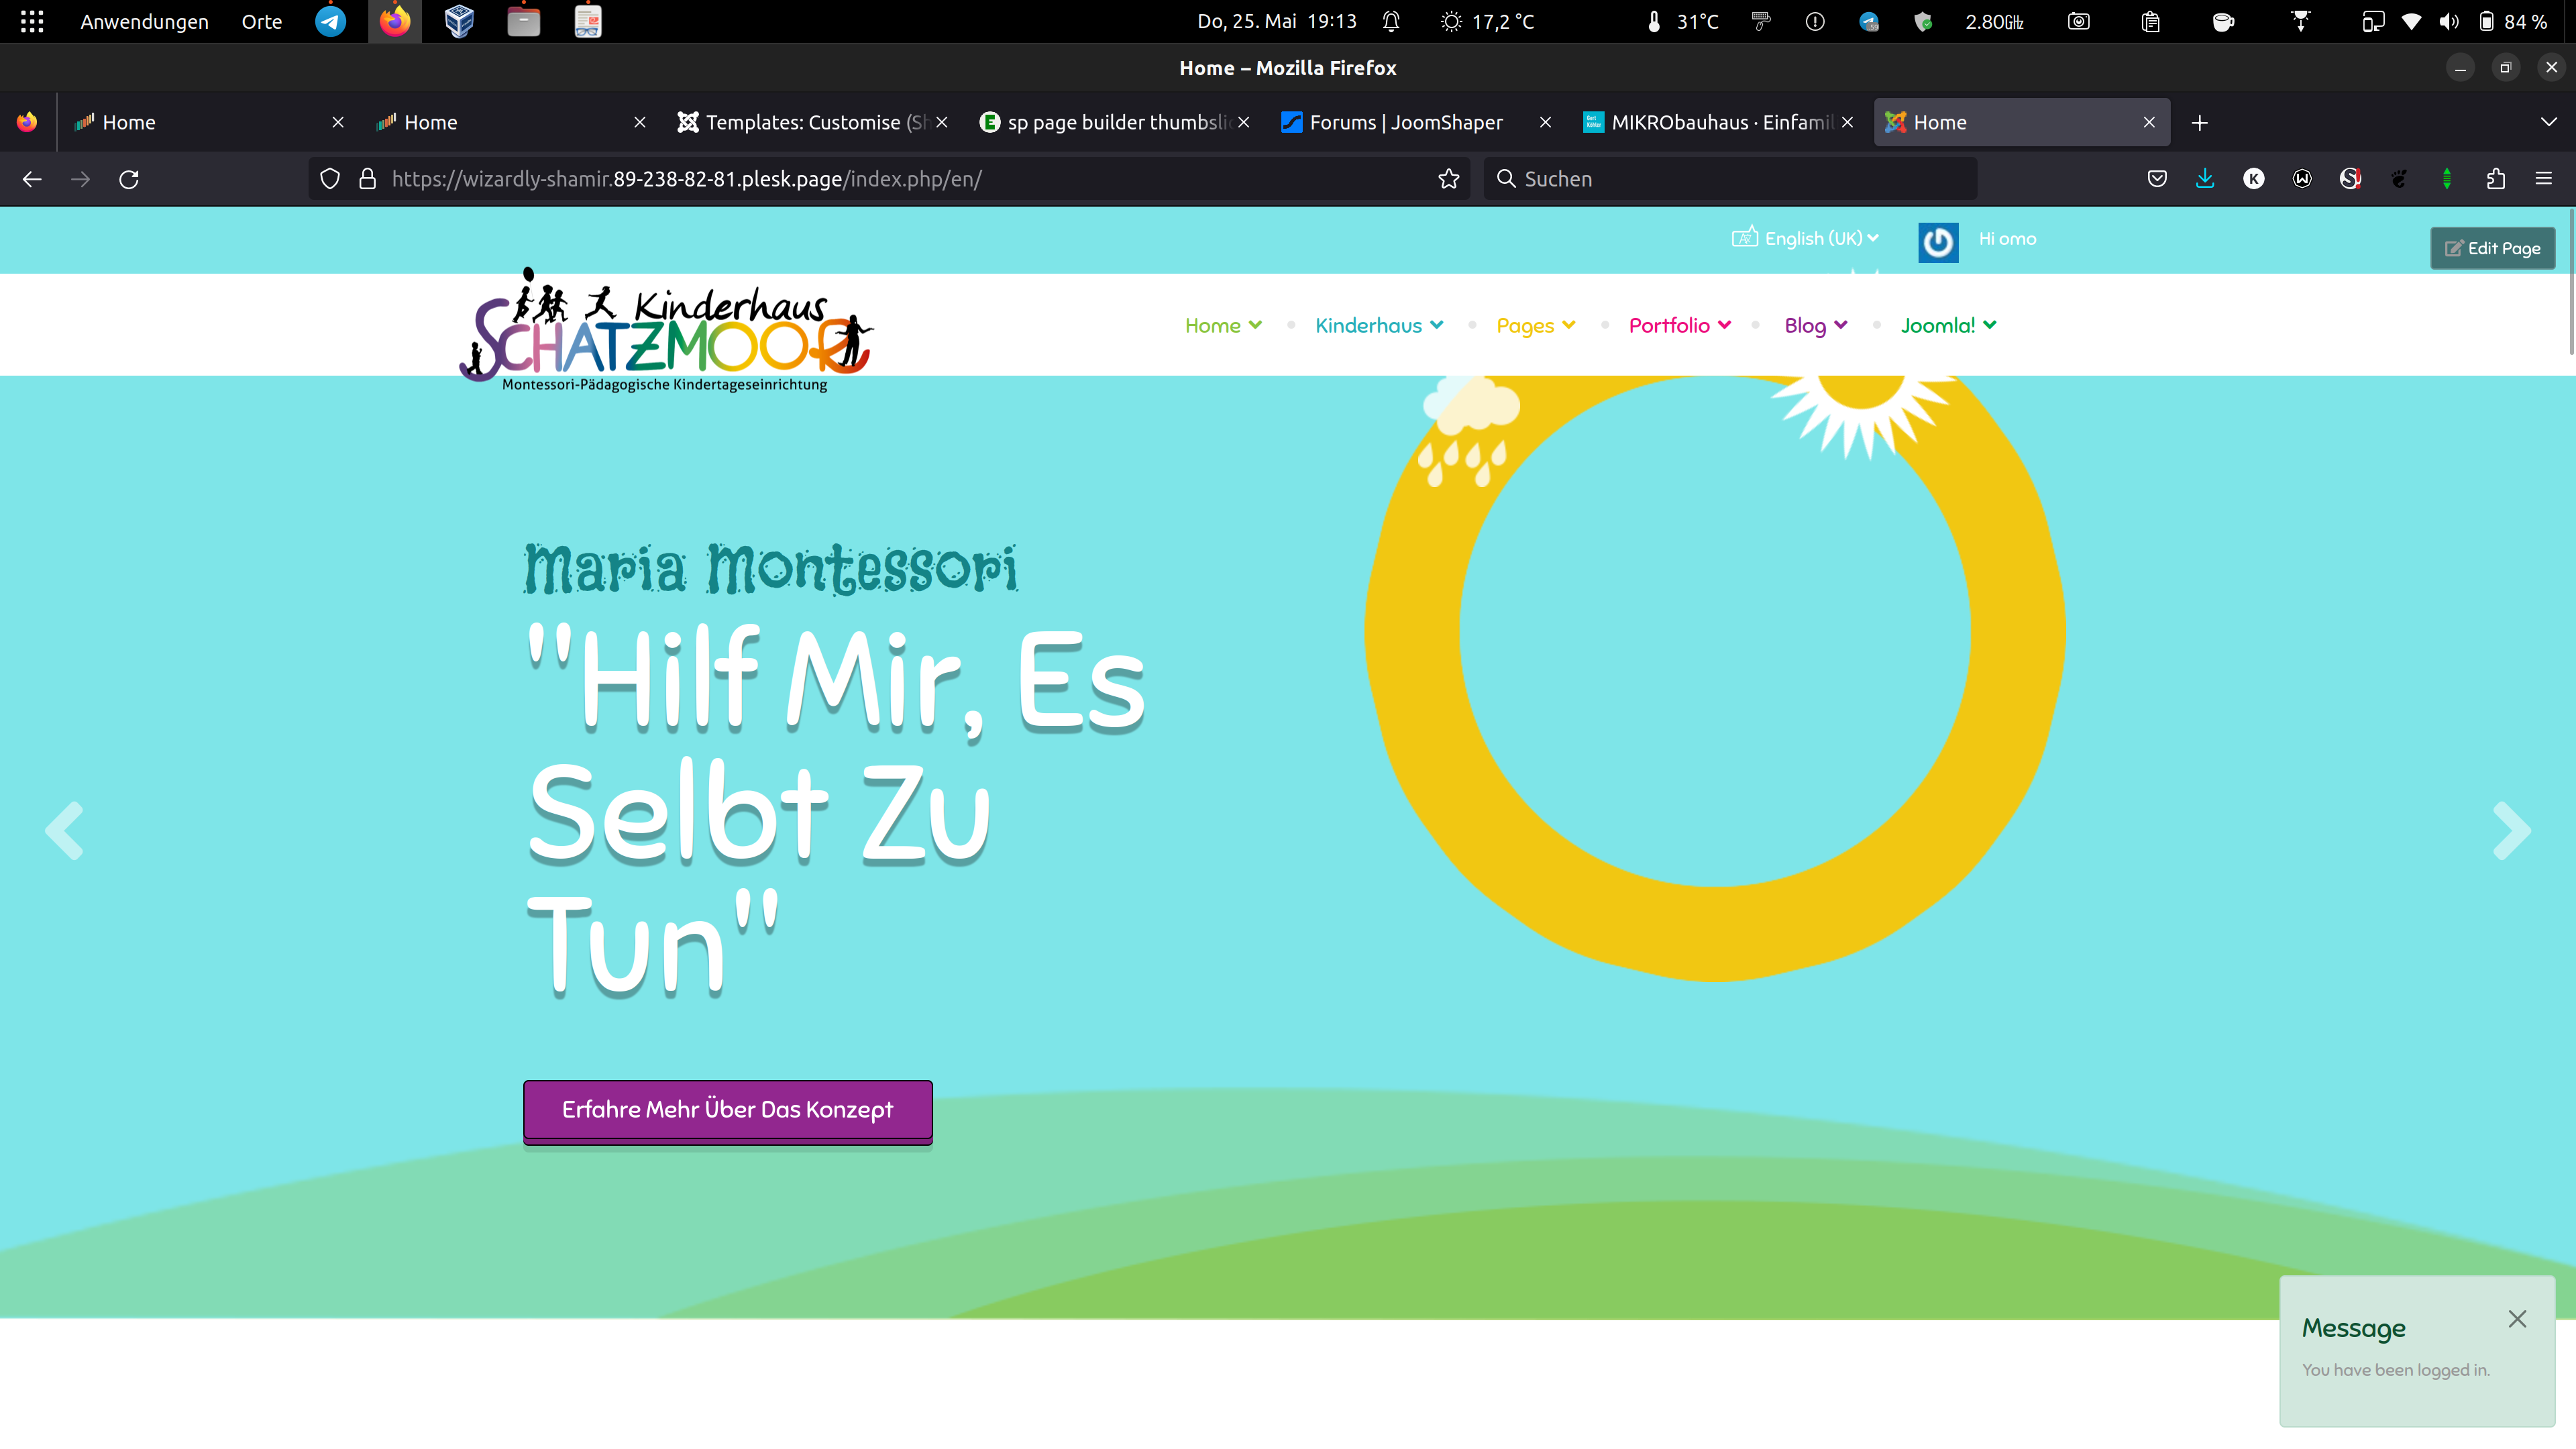Open the Anwendungen menu
2576x1449 pixels.
144,21
